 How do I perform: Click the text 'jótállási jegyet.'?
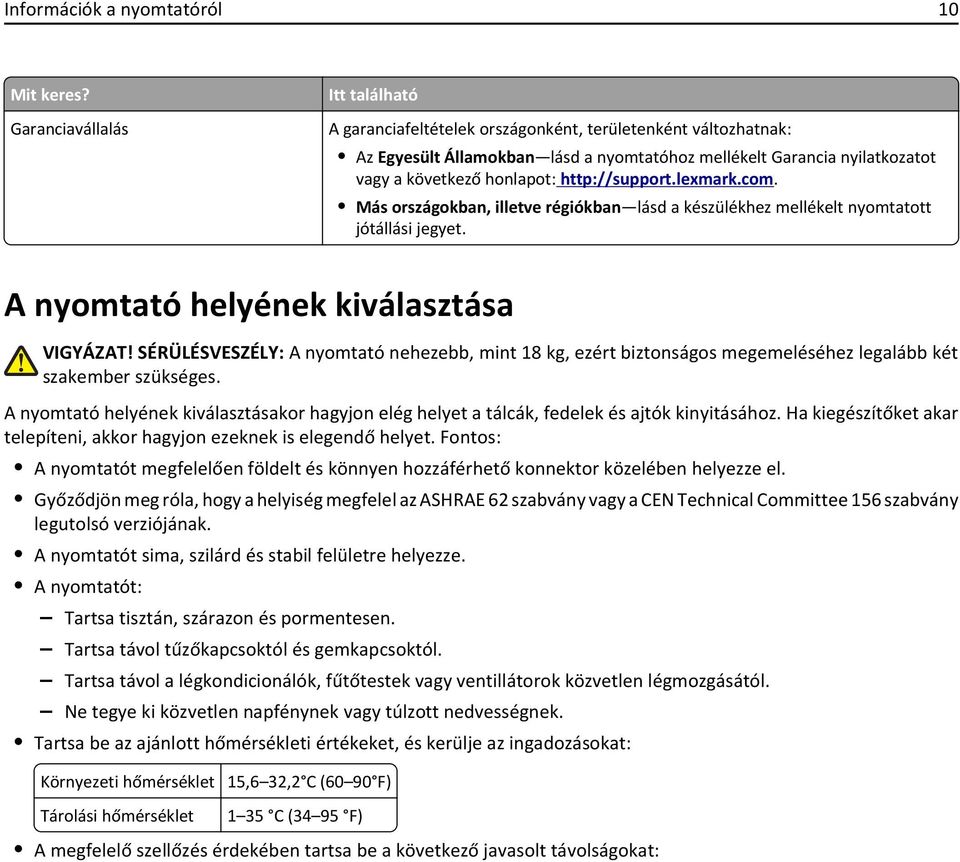pyautogui.click(x=411, y=229)
